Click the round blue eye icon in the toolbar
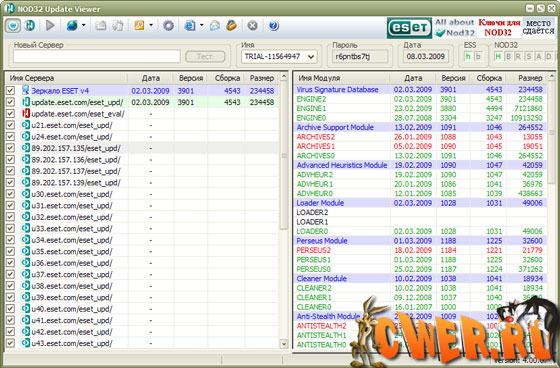 tap(13, 25)
